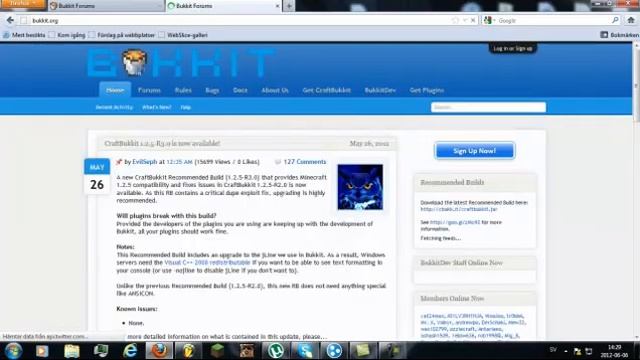Open Förslag på webbplatser bookmark
This screenshot has width=640, height=360.
[x=122, y=35]
